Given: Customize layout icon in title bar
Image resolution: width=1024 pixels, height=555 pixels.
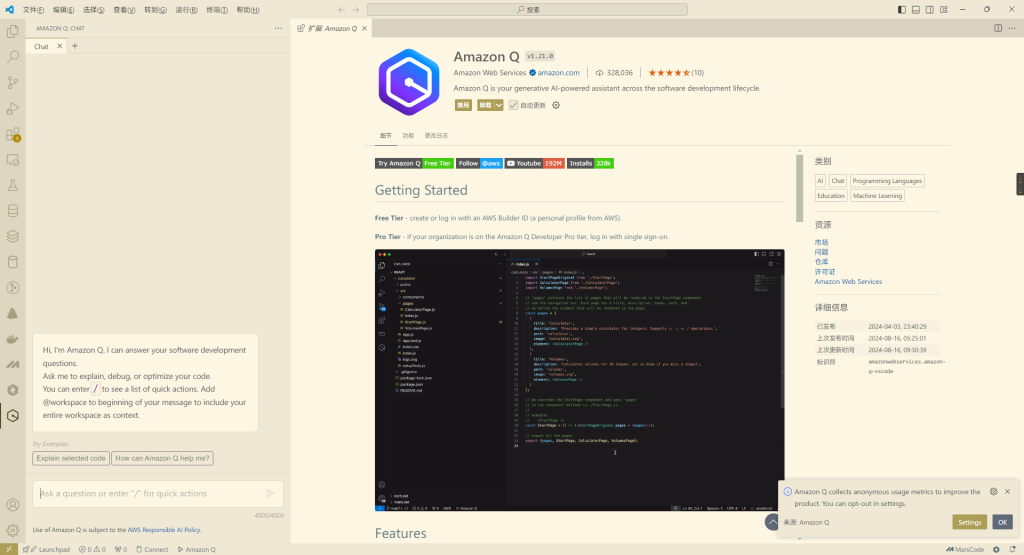Looking at the screenshot, I should coord(944,10).
